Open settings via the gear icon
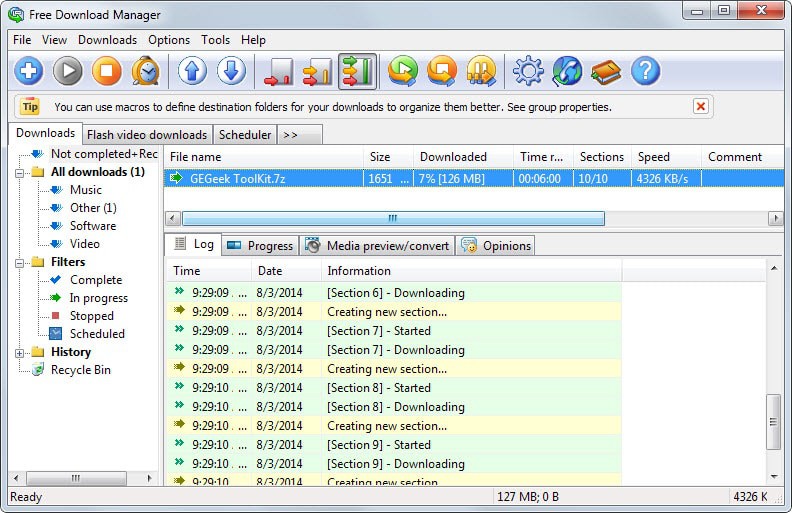792x513 pixels. (x=528, y=71)
